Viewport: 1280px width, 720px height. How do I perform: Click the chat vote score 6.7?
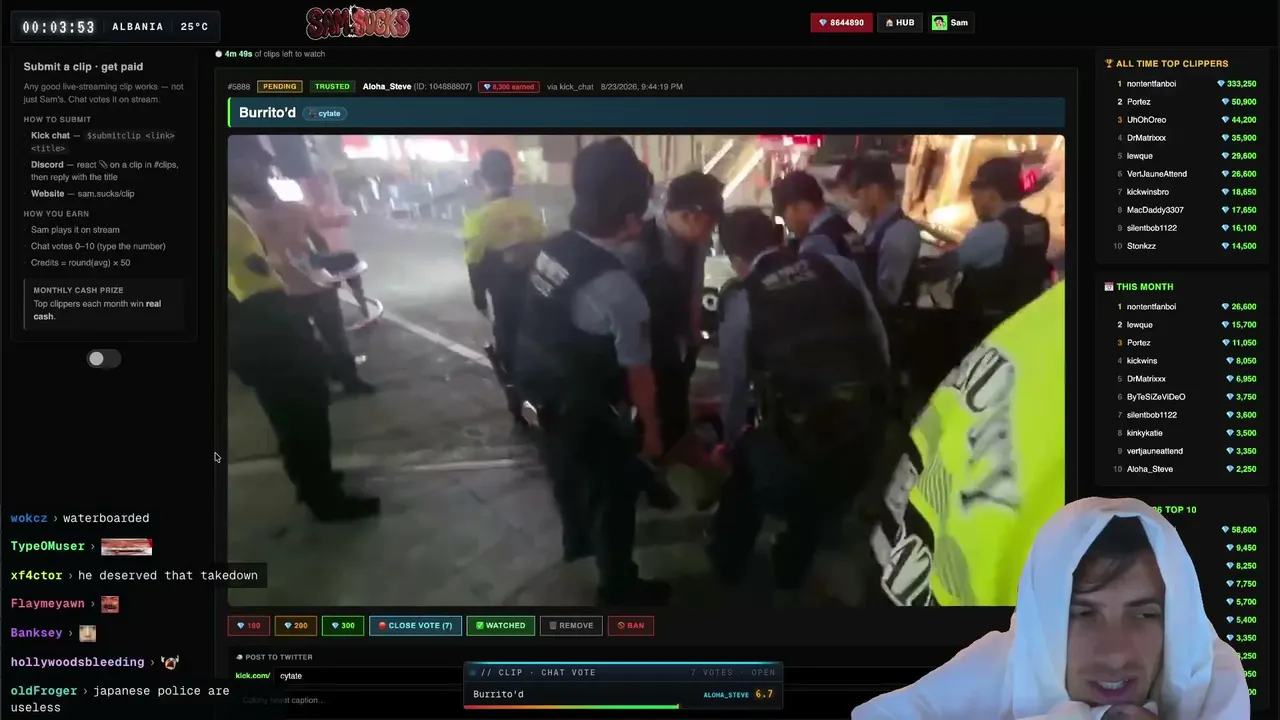pyautogui.click(x=764, y=694)
